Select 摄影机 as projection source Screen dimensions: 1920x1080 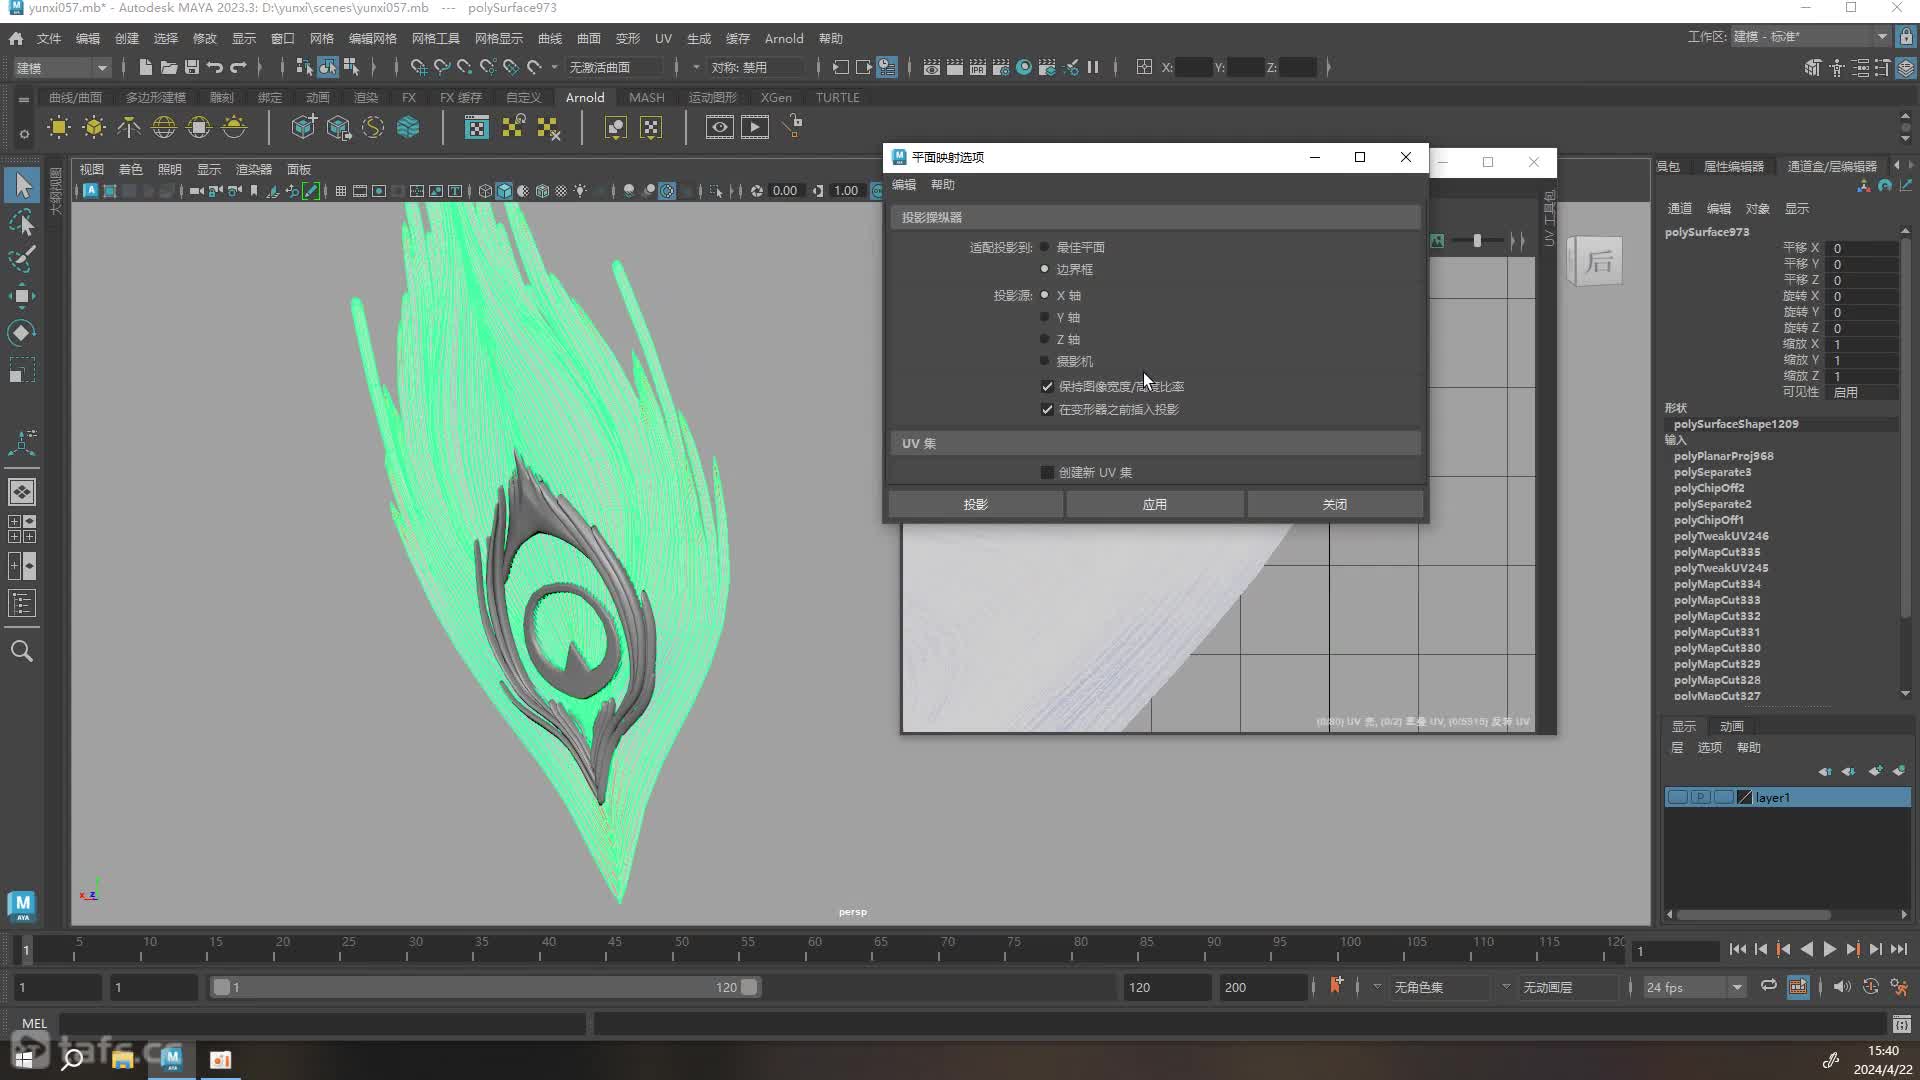pyautogui.click(x=1045, y=361)
